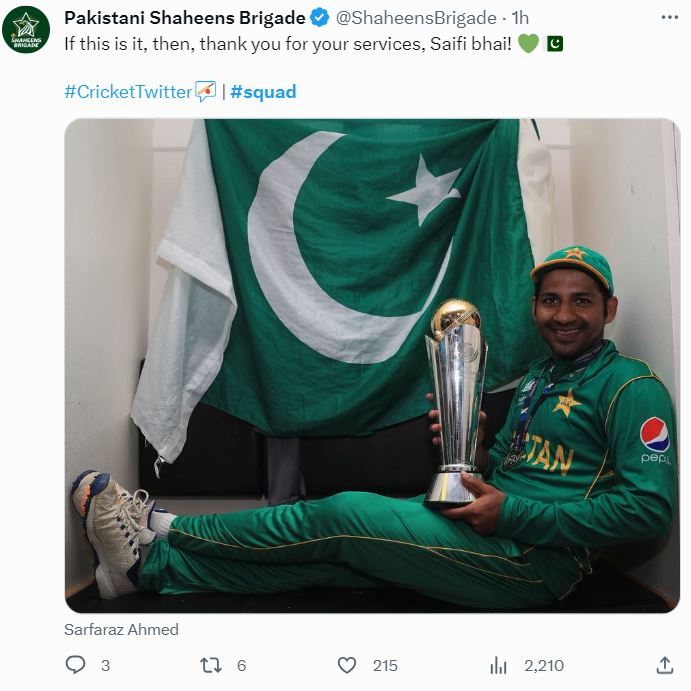Click the cricket emoji beside #CricketTwitter
The width and height of the screenshot is (691, 691).
(x=205, y=91)
